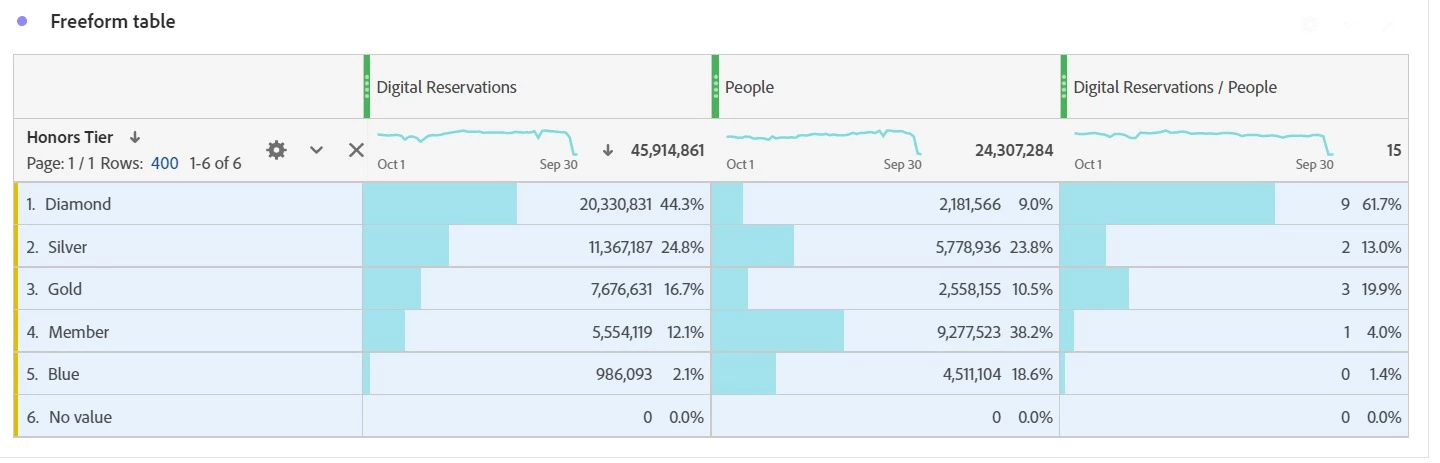Image resolution: width=1440 pixels, height=463 pixels.
Task: Click the 1.4% value in Blue row
Action: tap(1384, 374)
